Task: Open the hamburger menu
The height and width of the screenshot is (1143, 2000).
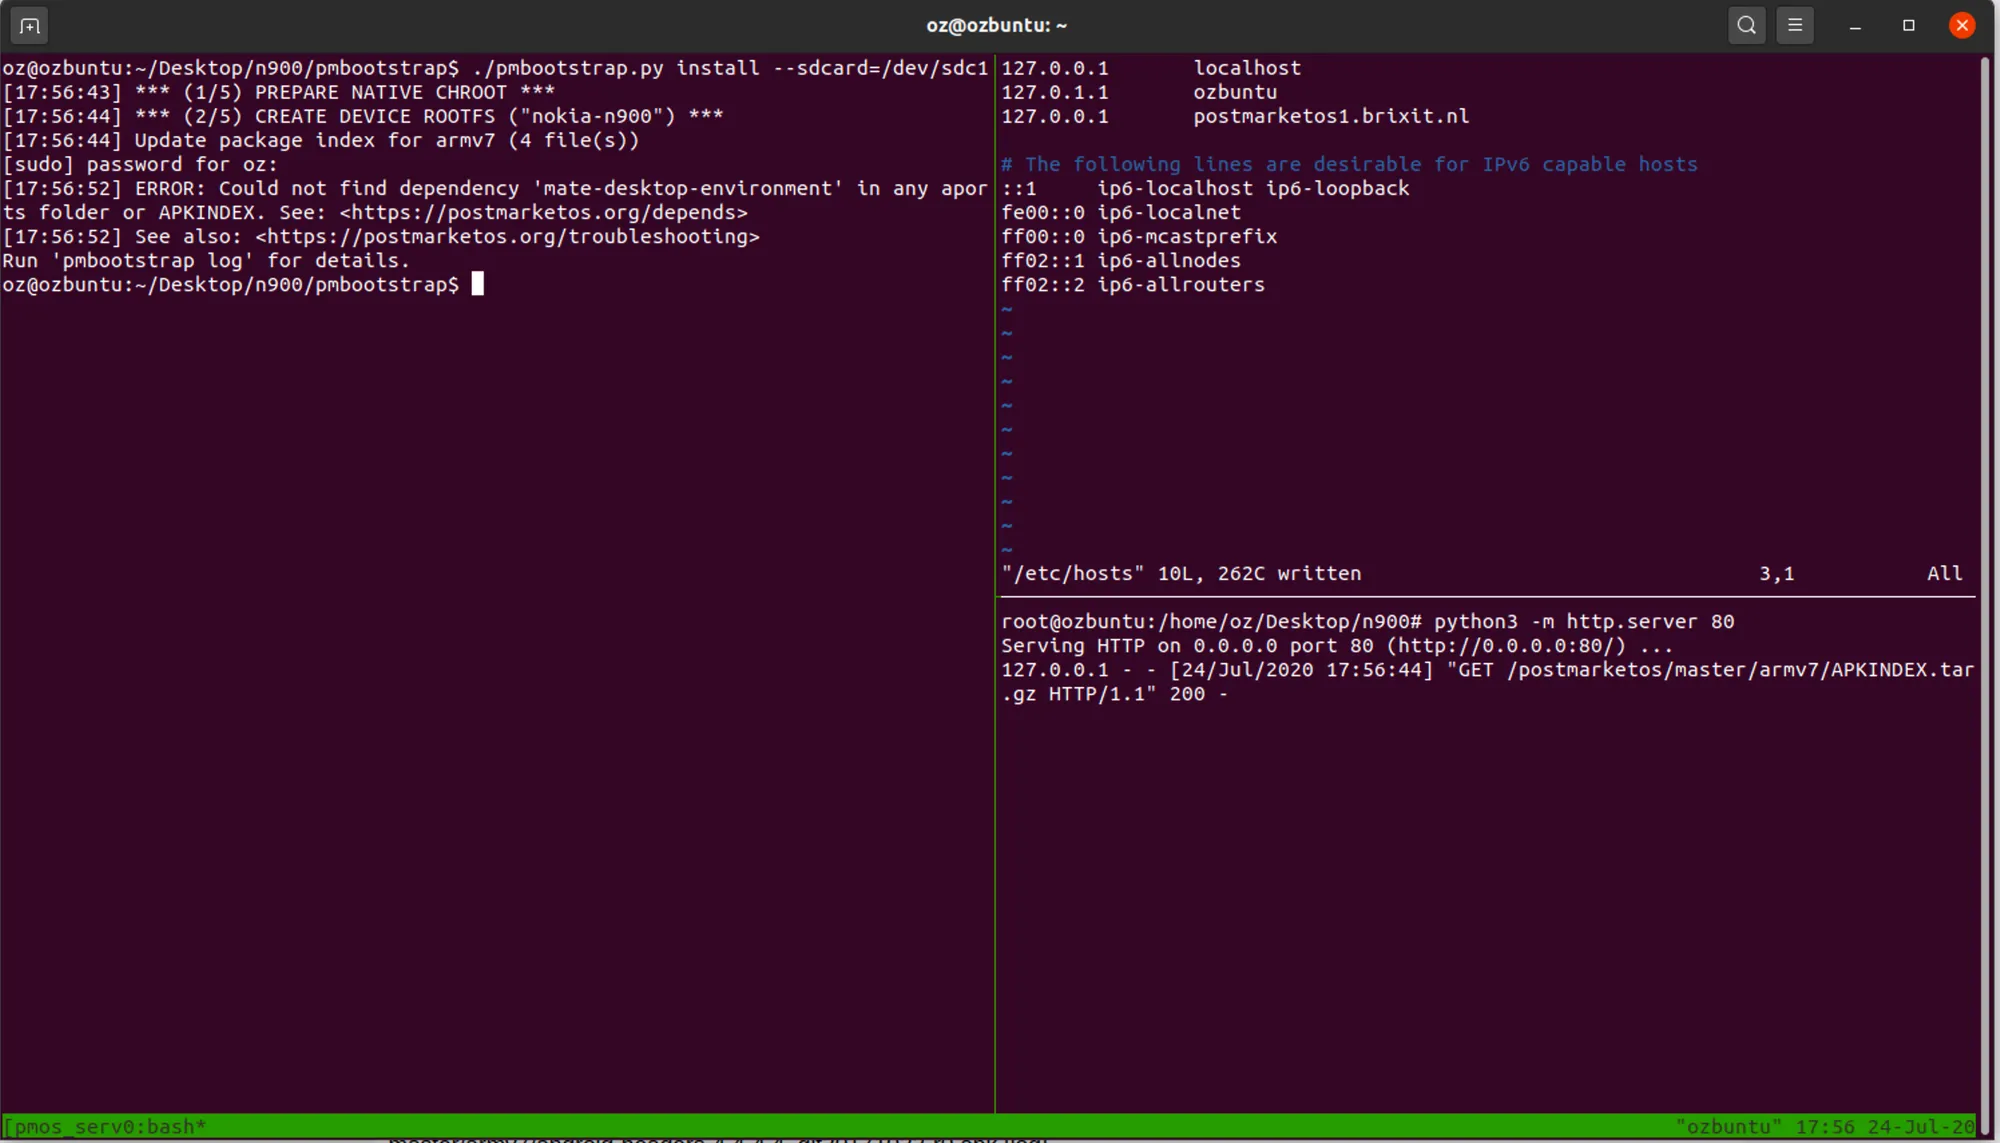Action: point(1795,26)
